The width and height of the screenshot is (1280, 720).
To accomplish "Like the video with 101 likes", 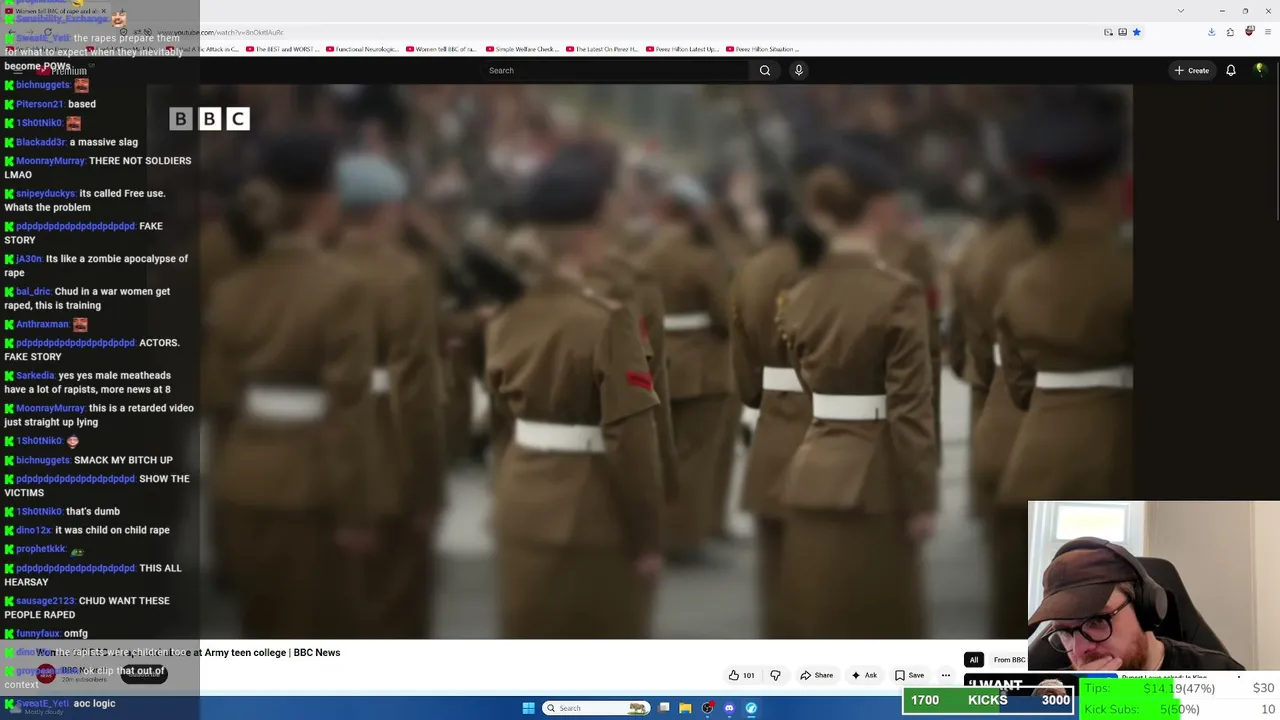I will (x=742, y=675).
